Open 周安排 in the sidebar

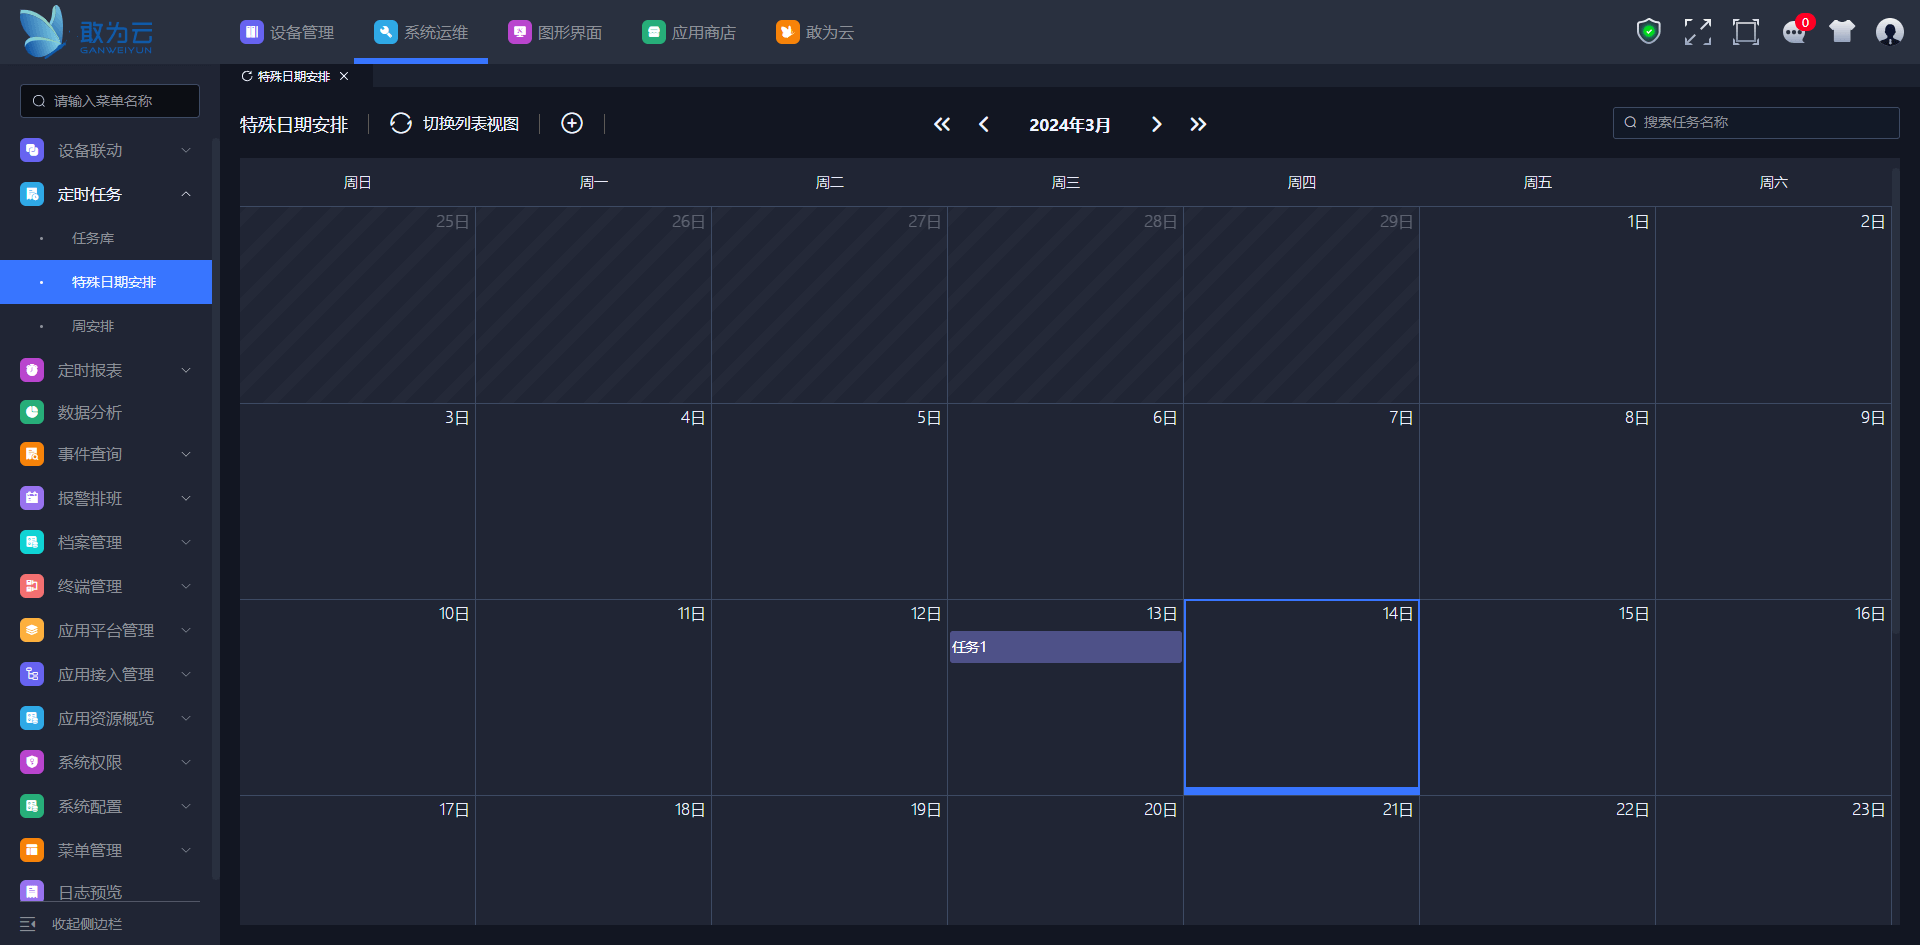tap(93, 326)
